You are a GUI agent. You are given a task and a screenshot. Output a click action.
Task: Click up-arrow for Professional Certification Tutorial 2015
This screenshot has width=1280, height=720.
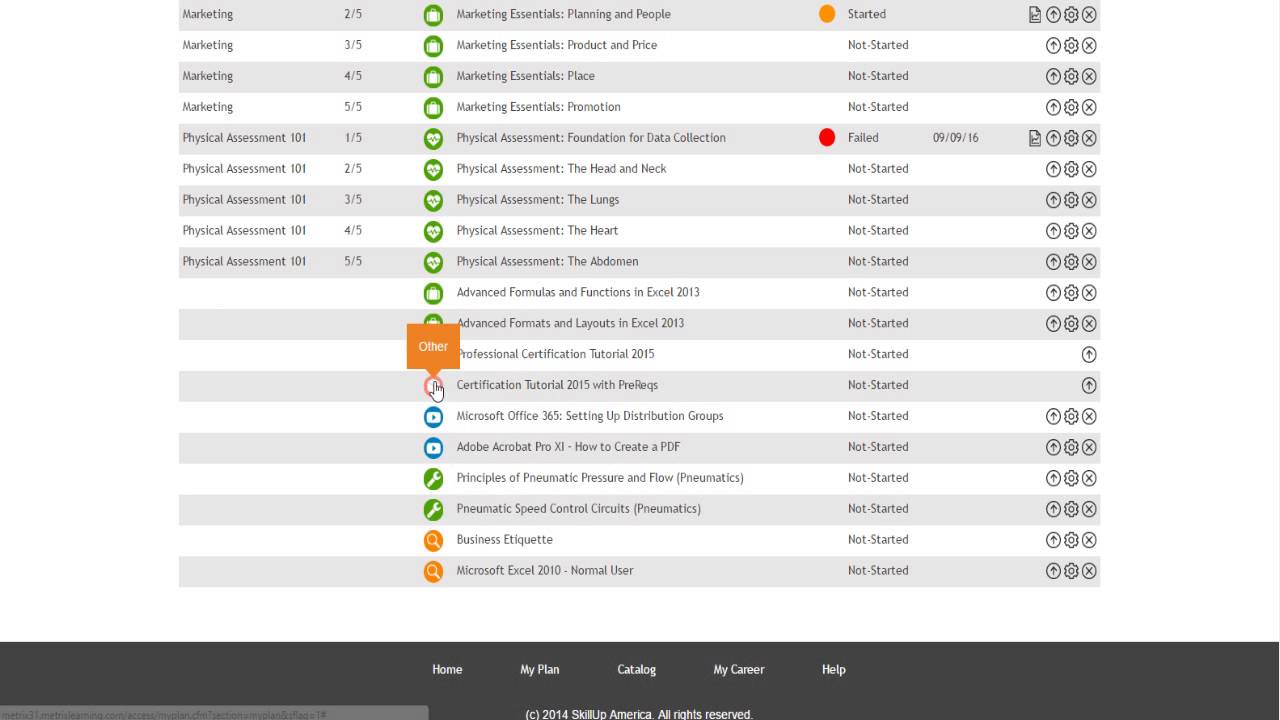point(1089,354)
